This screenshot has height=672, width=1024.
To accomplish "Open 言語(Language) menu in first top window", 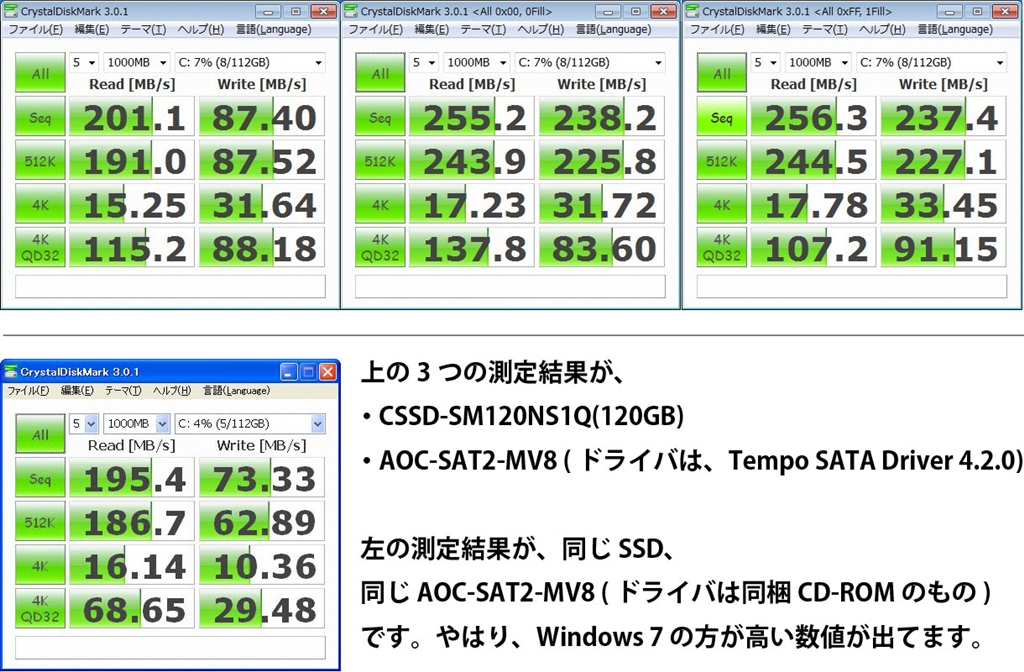I will (x=273, y=29).
